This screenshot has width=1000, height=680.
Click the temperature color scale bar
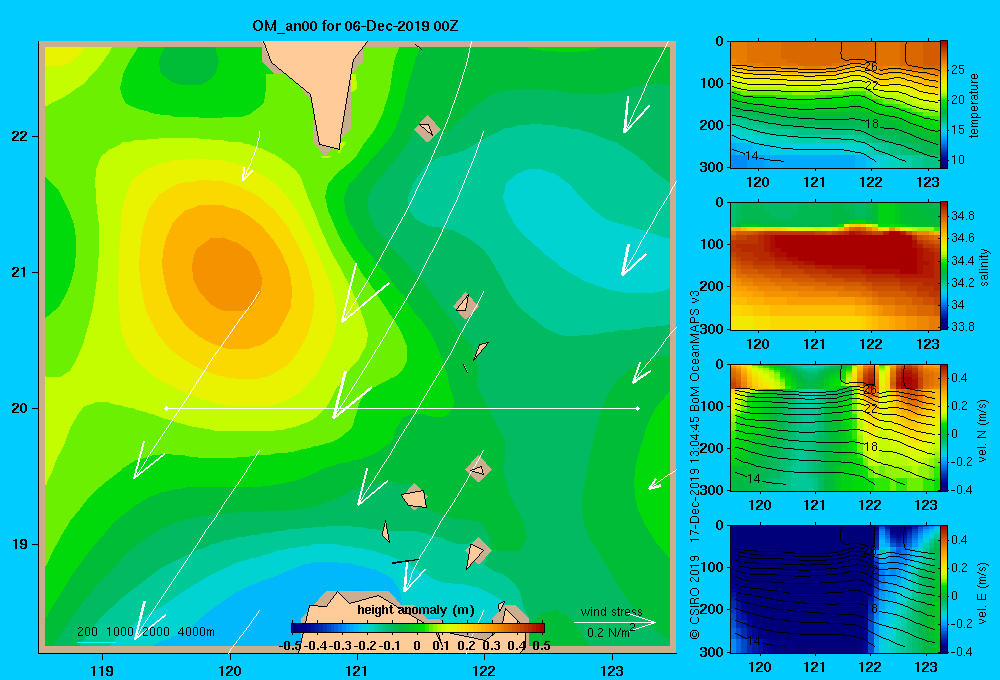coord(944,104)
